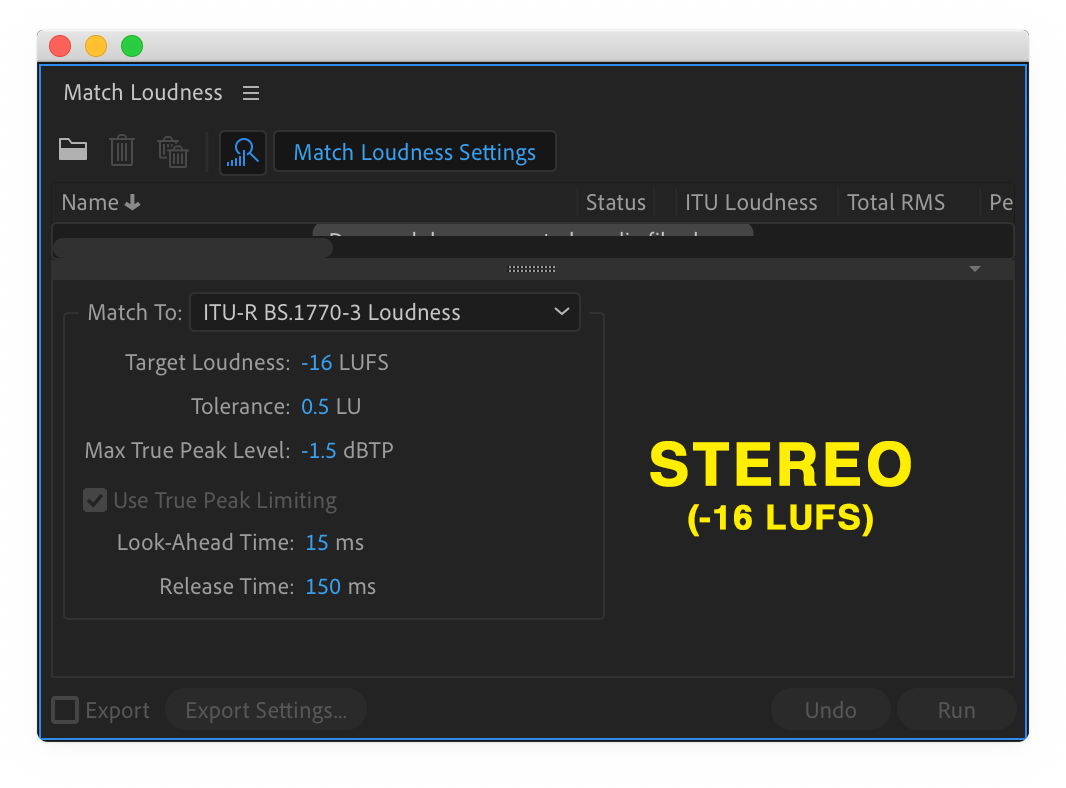Minimize the window with yellow button
Screen dimensions: 1066x788
[96, 46]
